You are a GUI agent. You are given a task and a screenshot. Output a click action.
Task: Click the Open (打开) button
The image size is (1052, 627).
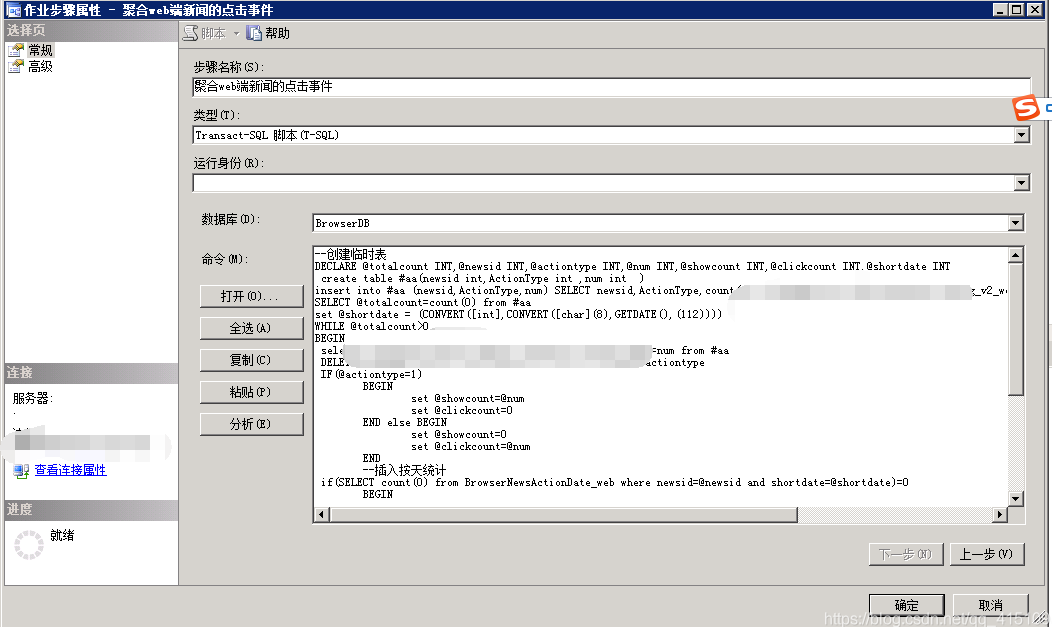click(252, 296)
